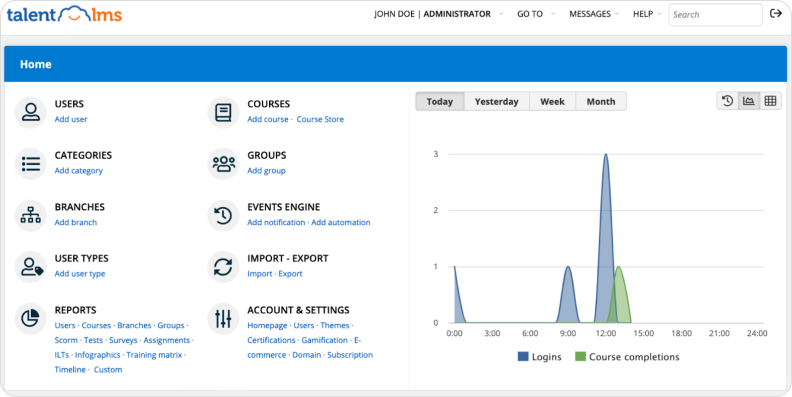
Task: Click the Add course link
Action: (x=268, y=119)
